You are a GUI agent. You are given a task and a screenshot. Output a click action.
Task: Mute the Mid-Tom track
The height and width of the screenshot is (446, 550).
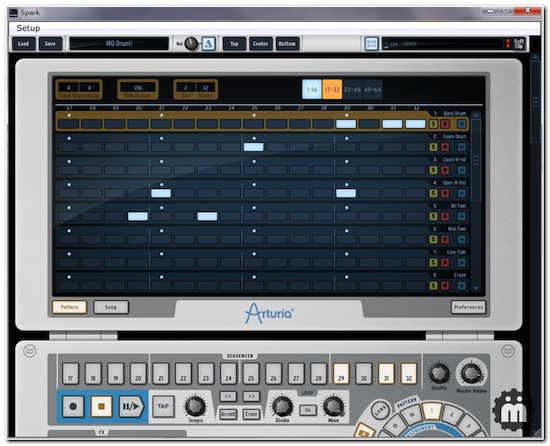[445, 239]
